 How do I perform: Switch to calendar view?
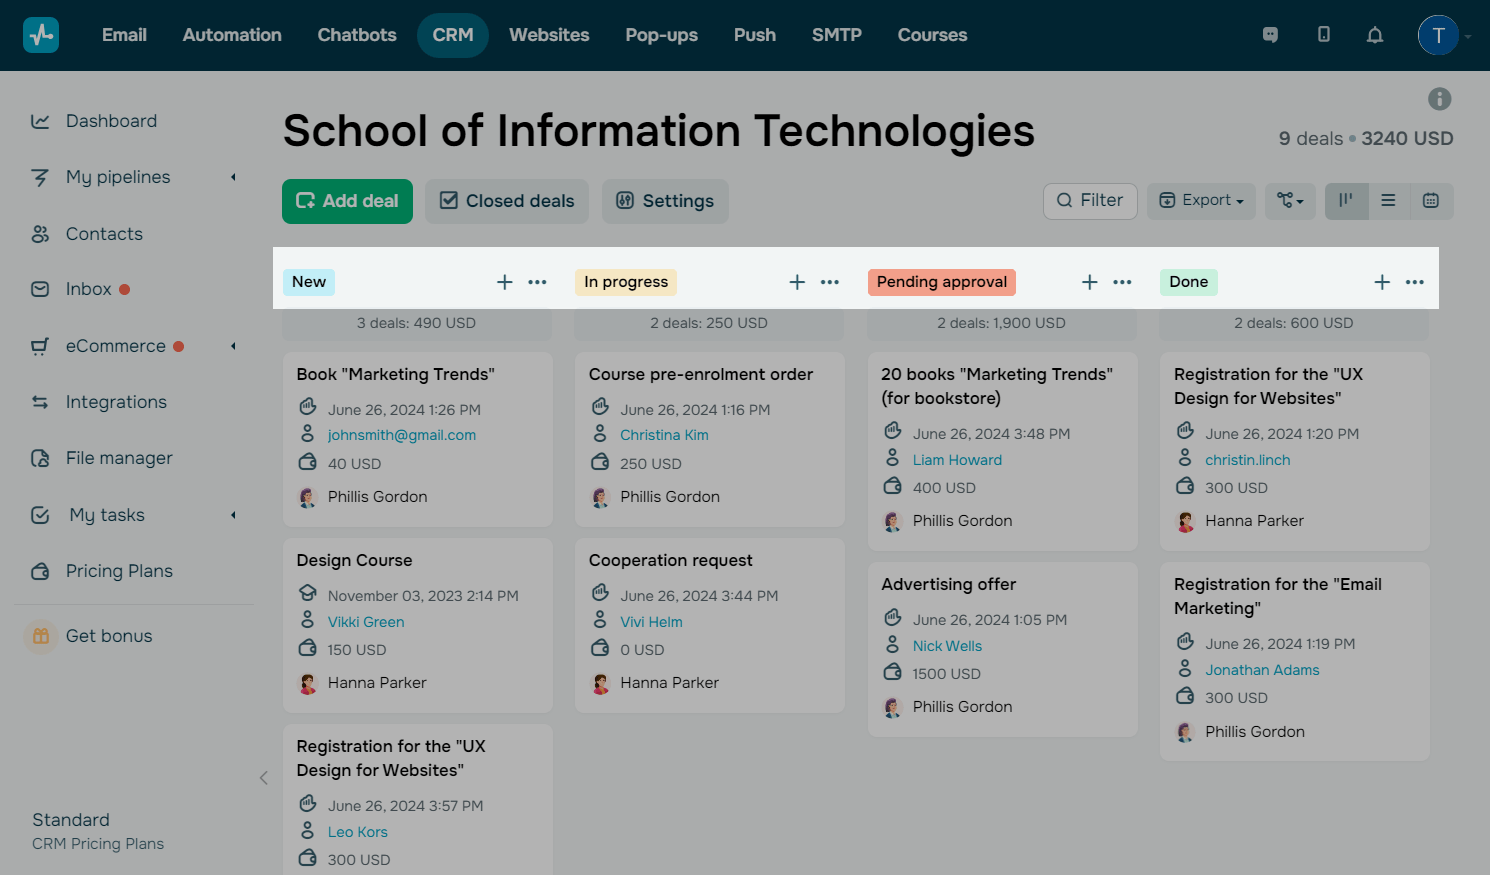point(1431,201)
